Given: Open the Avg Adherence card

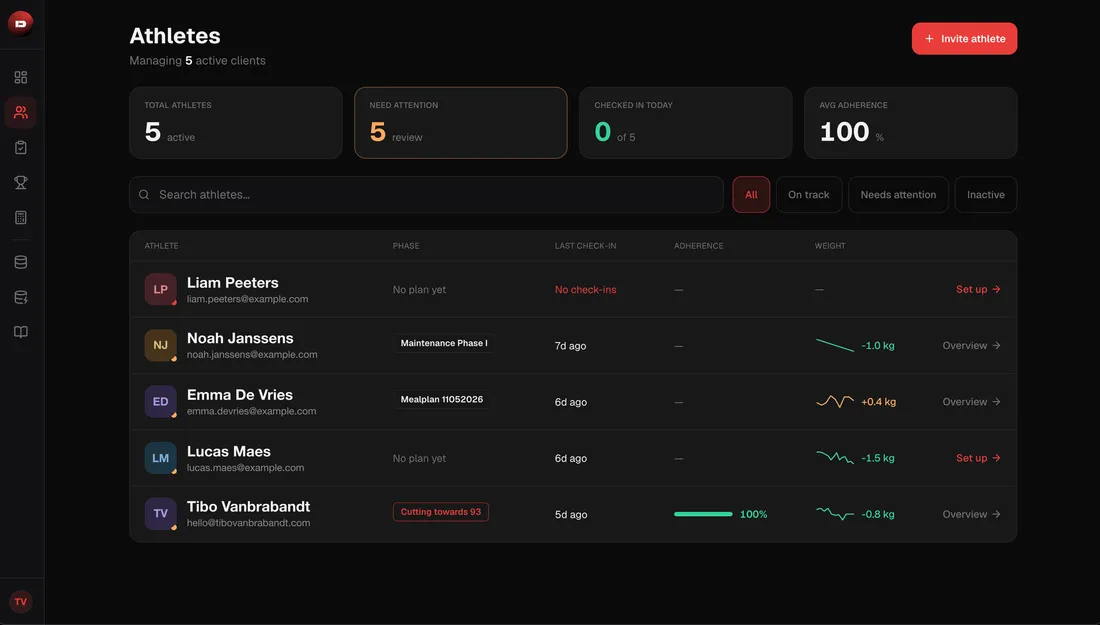Looking at the screenshot, I should point(911,123).
